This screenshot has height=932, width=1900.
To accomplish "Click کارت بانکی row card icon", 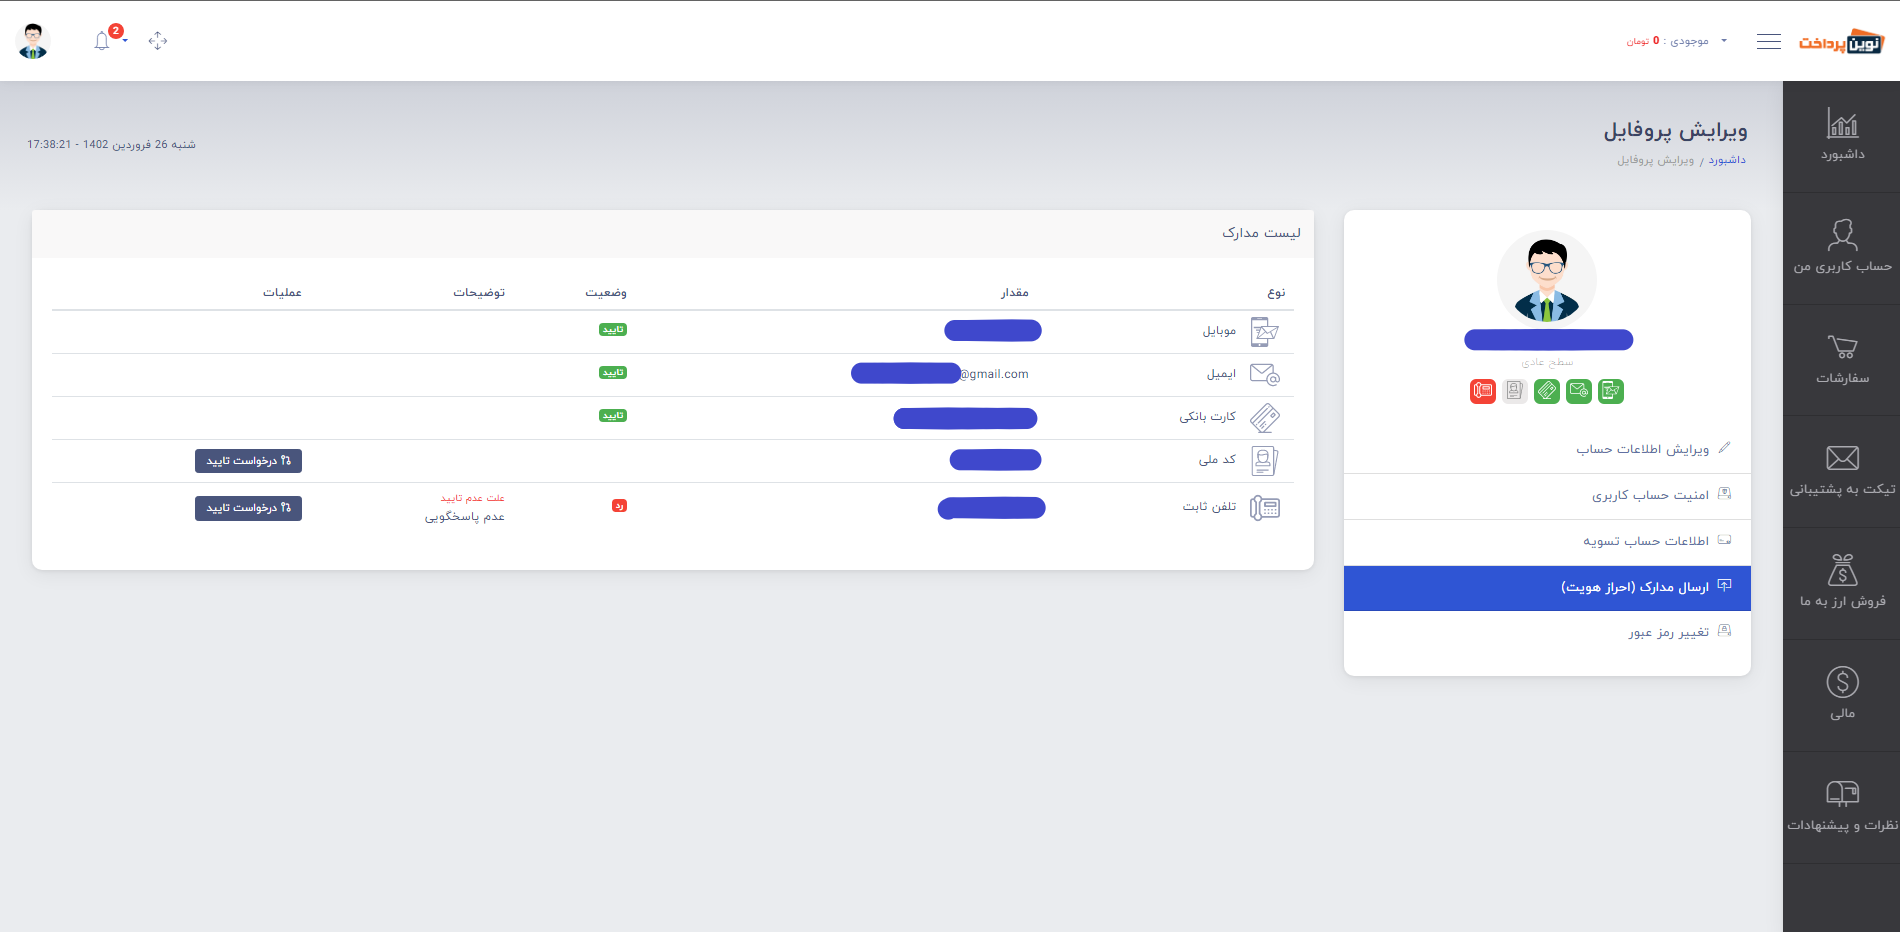I will (1265, 417).
